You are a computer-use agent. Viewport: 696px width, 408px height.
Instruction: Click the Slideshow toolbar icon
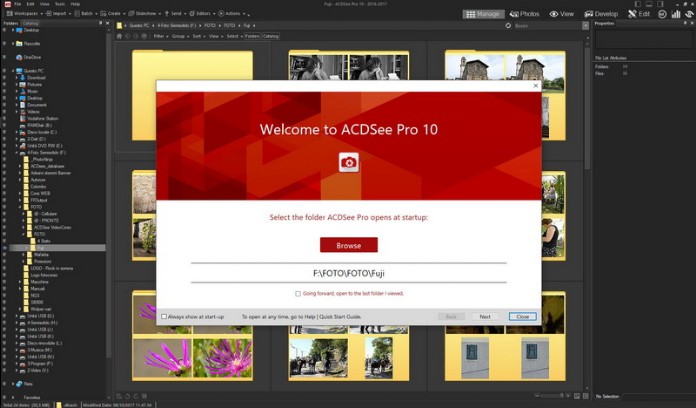[131, 14]
